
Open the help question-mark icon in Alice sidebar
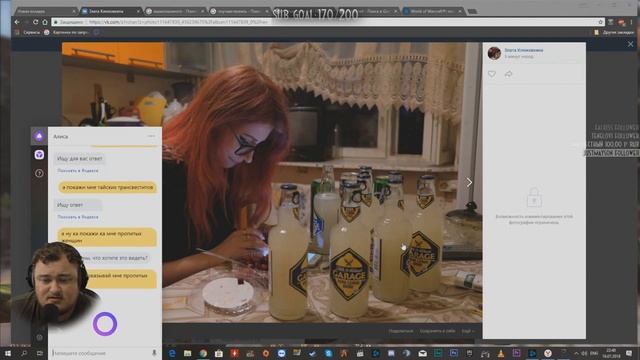pos(39,173)
